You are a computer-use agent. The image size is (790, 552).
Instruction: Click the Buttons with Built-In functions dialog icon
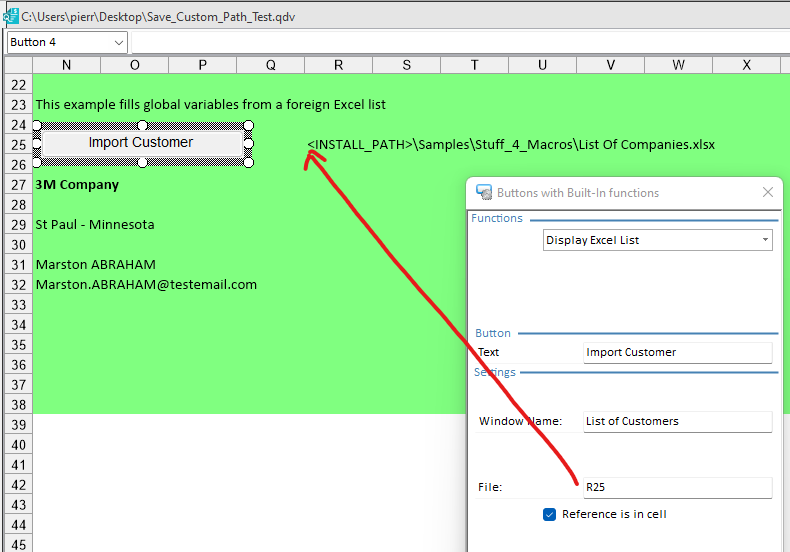click(x=484, y=193)
